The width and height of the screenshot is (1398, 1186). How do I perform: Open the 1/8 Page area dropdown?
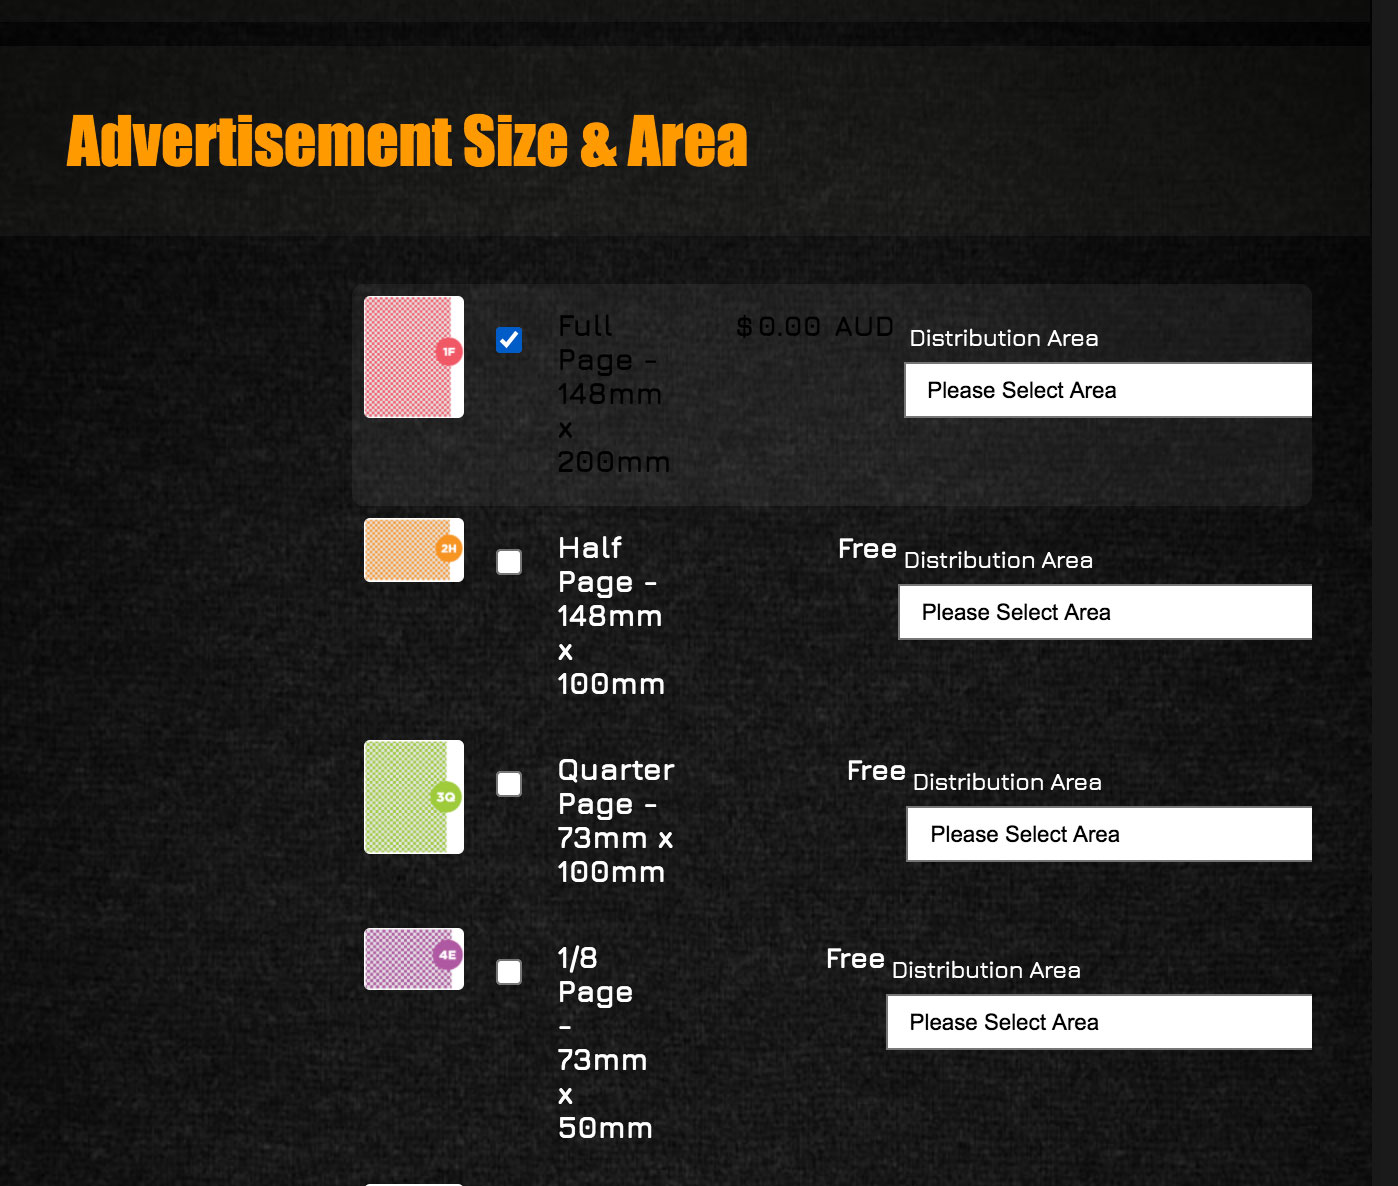pyautogui.click(x=1098, y=1022)
